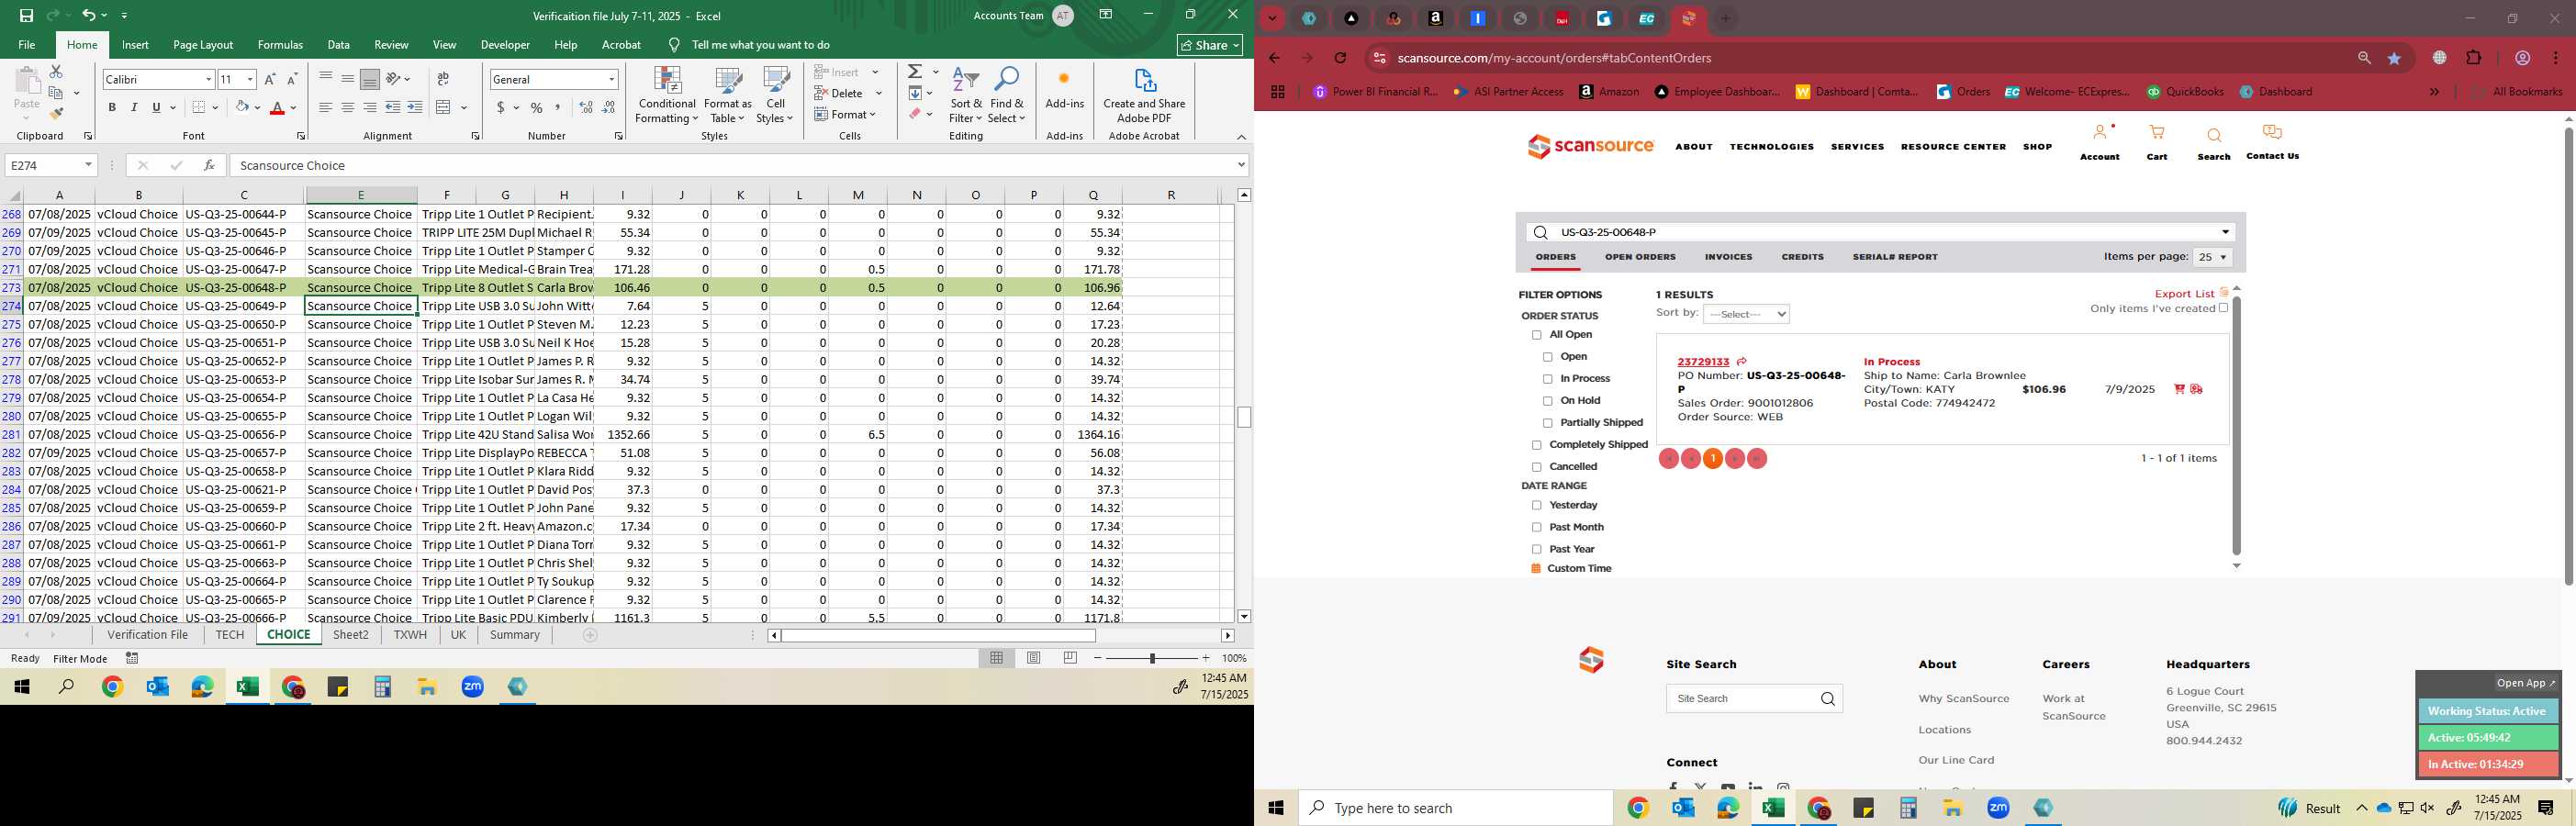Click the Export List link
The image size is (2576, 826).
(2185, 294)
